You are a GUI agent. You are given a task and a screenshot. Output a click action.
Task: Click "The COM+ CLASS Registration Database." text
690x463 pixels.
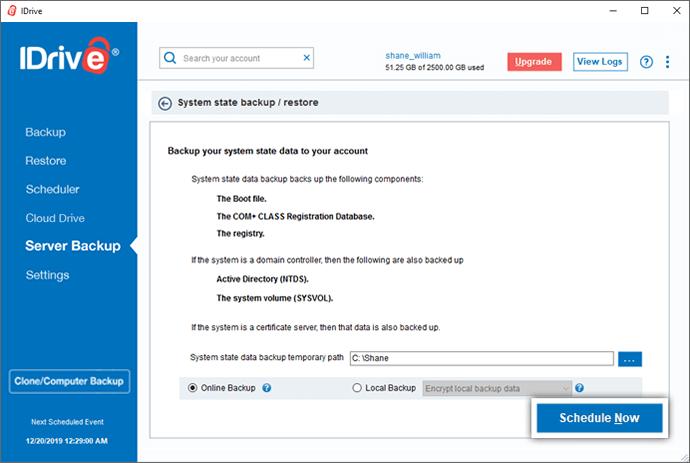295,217
